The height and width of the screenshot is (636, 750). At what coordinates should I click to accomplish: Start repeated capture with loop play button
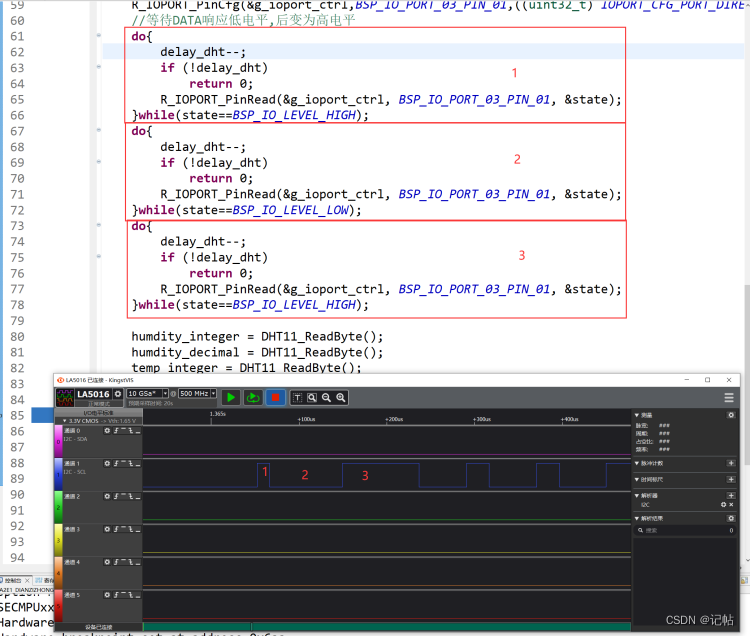tap(253, 397)
